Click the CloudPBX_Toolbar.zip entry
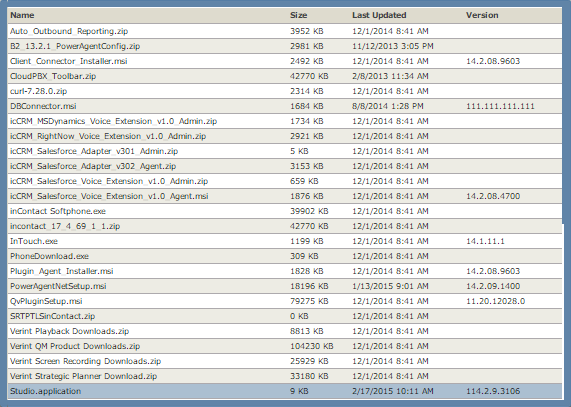571x407 pixels. (x=53, y=76)
